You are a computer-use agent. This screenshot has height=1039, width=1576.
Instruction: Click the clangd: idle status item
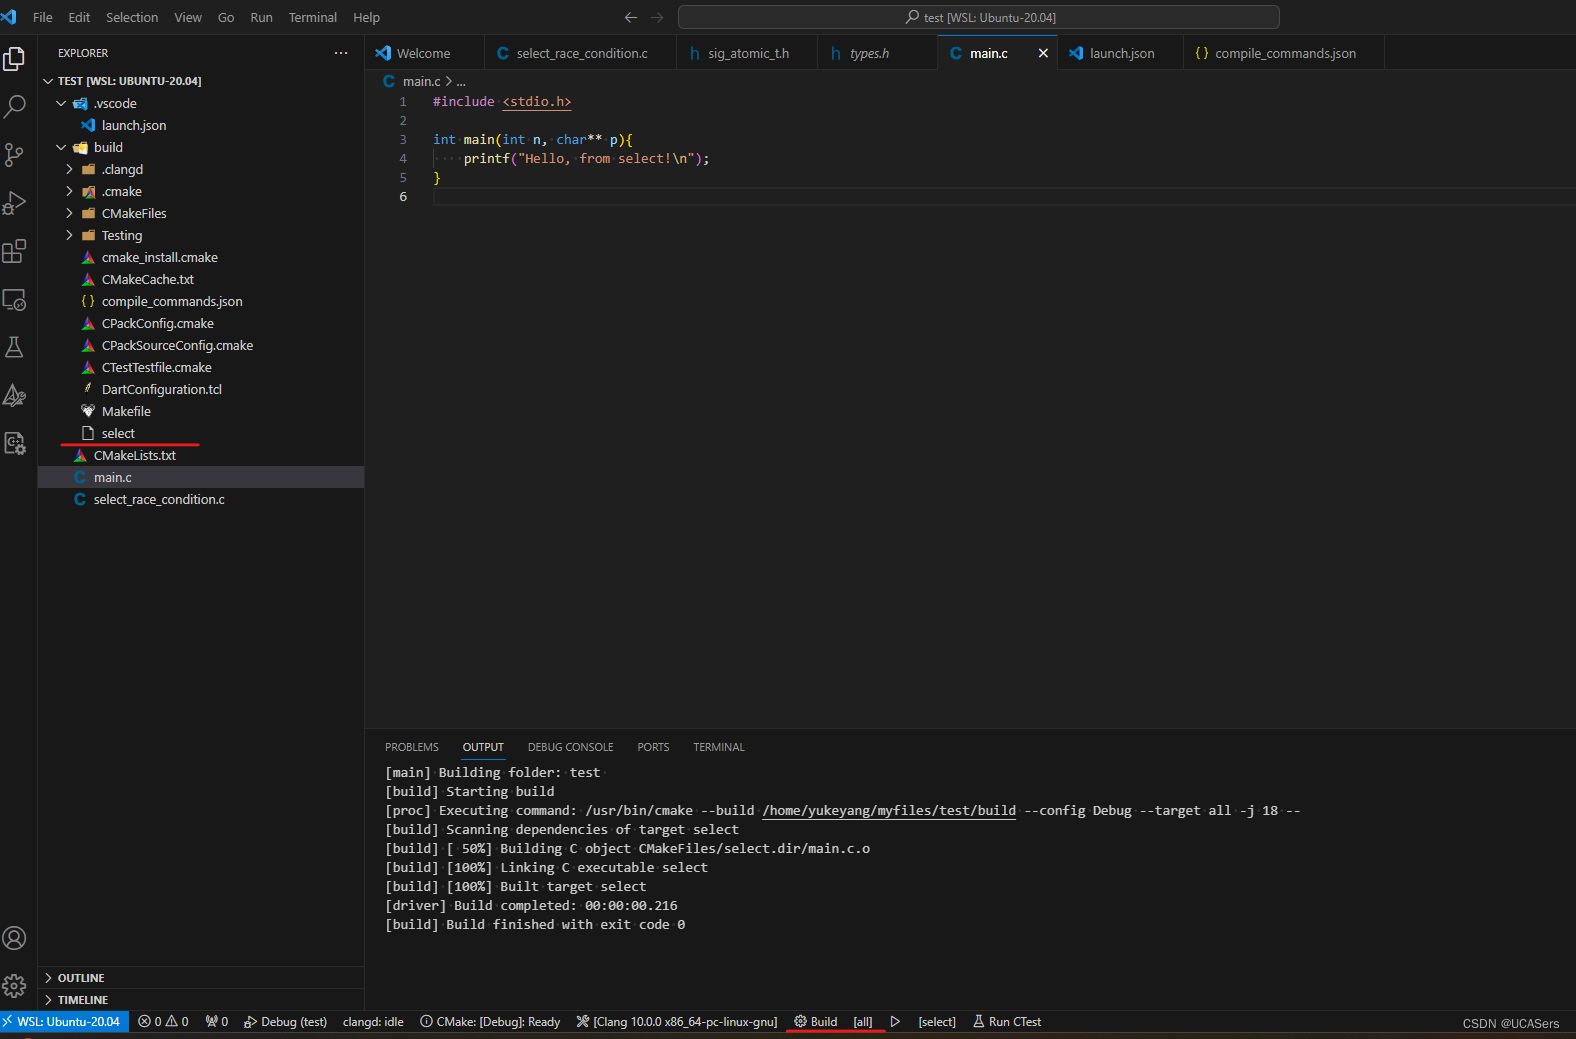(373, 1022)
